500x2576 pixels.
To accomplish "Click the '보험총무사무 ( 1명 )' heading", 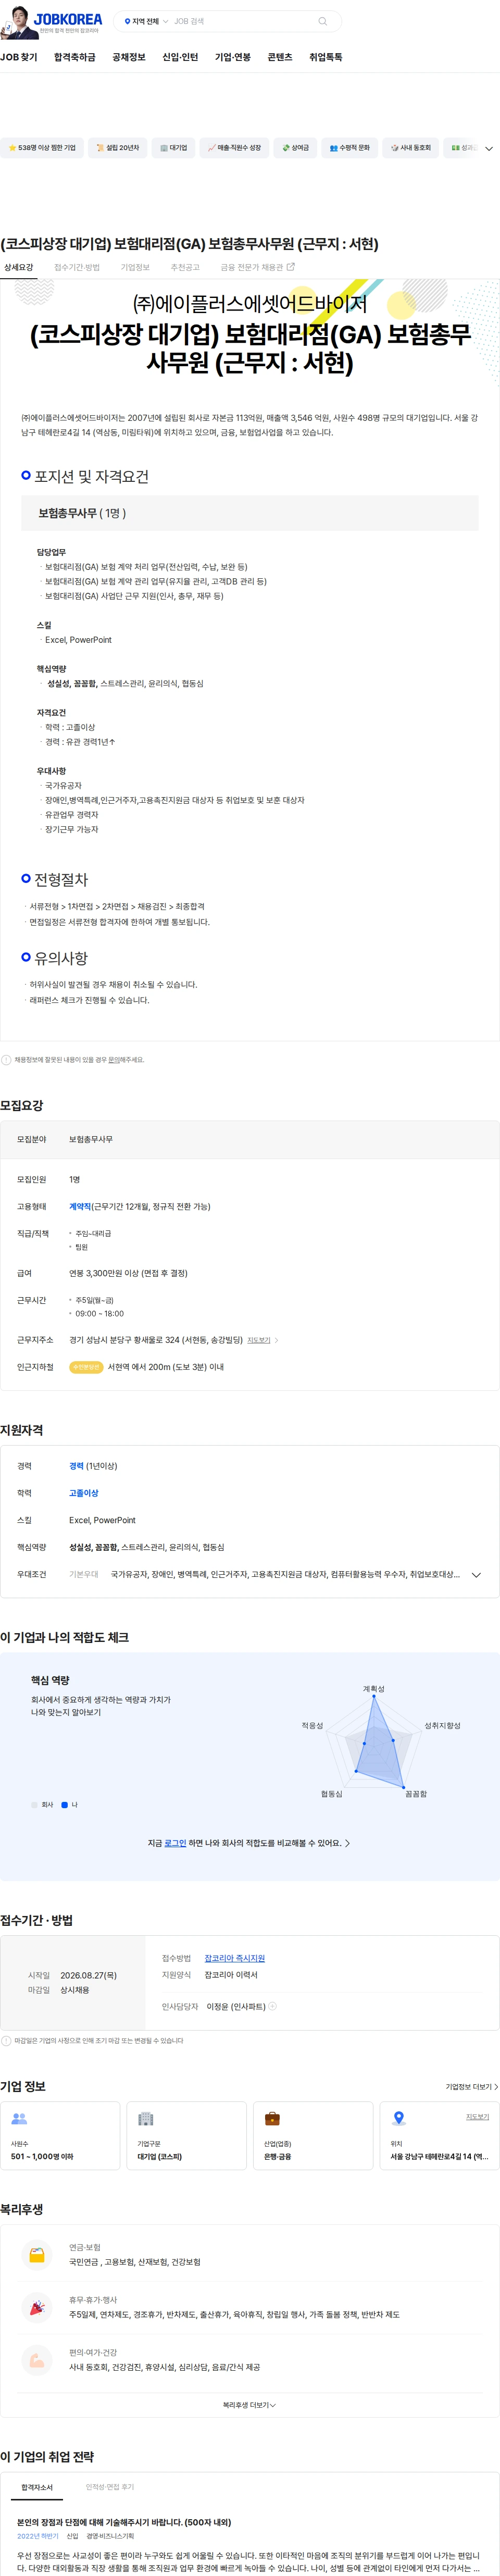I will 82,513.
